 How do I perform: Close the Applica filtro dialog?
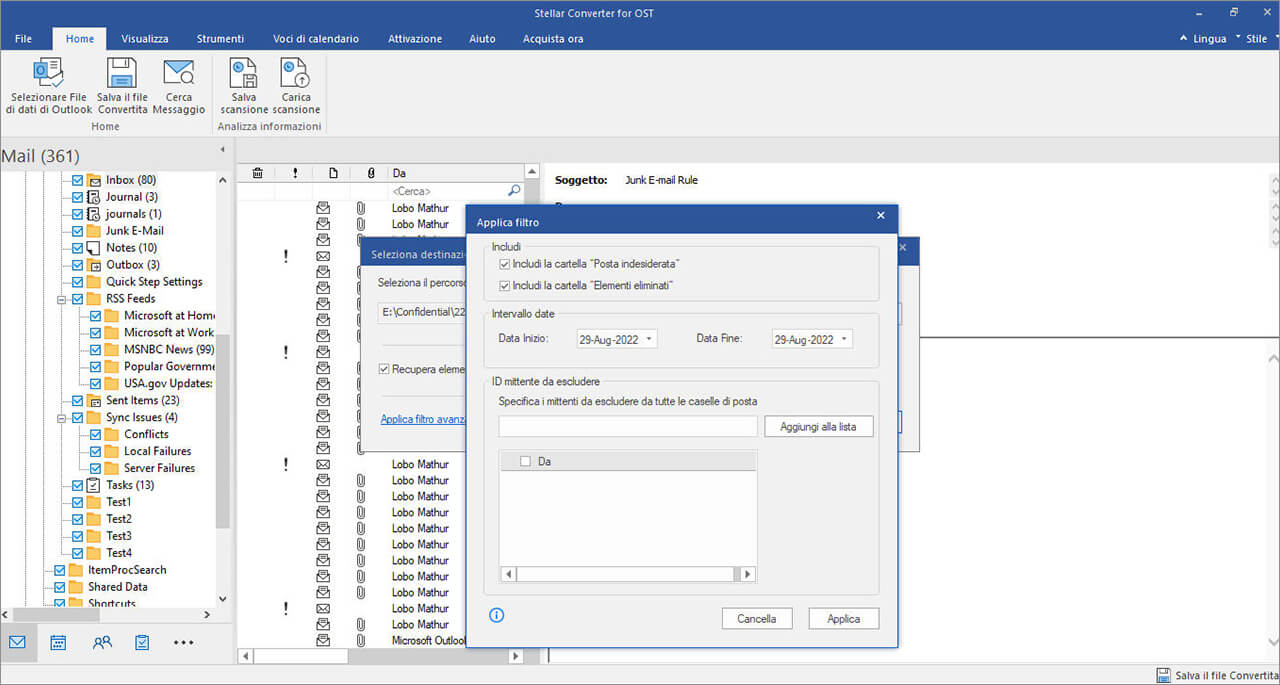coord(881,215)
